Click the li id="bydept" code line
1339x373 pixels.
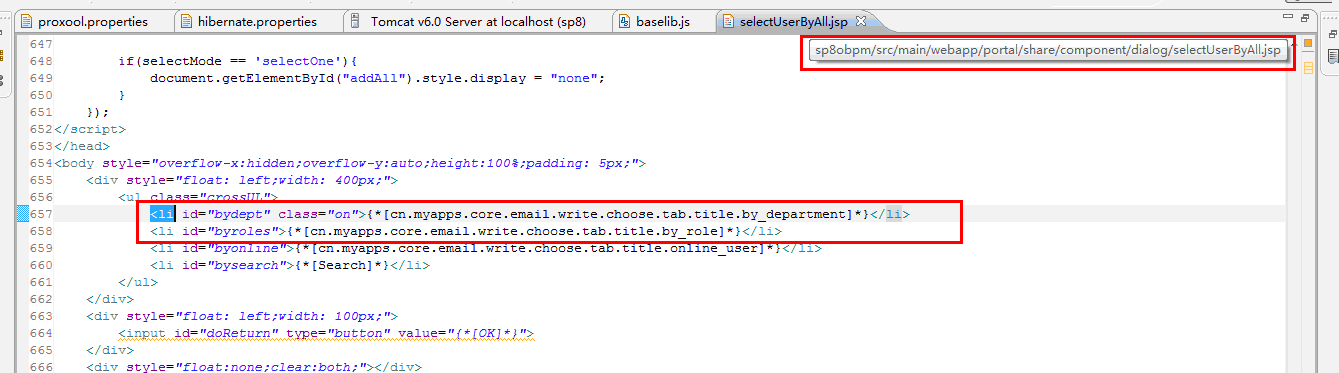pyautogui.click(x=530, y=214)
